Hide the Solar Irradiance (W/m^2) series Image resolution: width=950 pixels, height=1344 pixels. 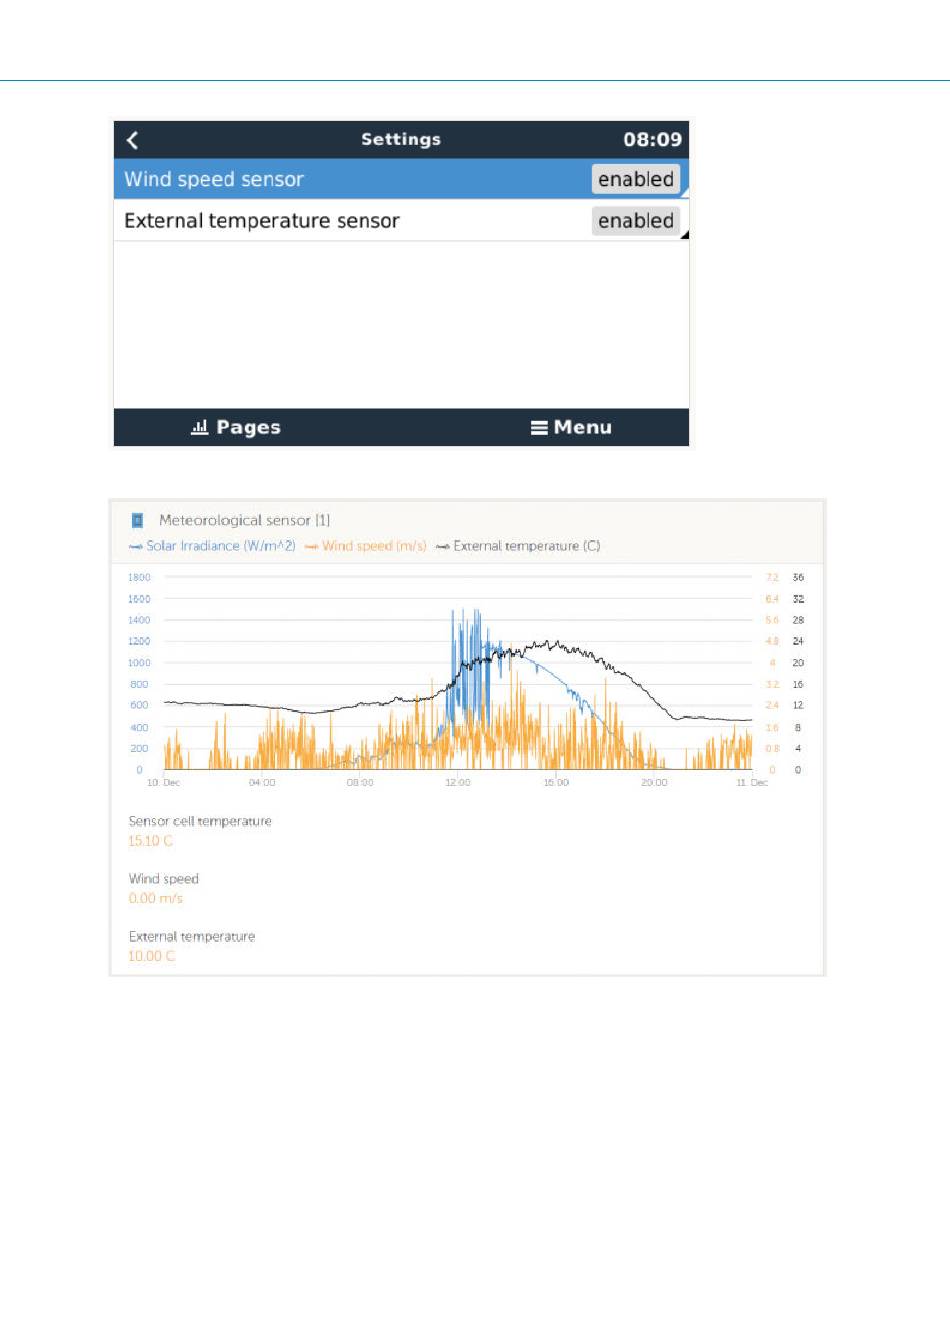pos(212,546)
